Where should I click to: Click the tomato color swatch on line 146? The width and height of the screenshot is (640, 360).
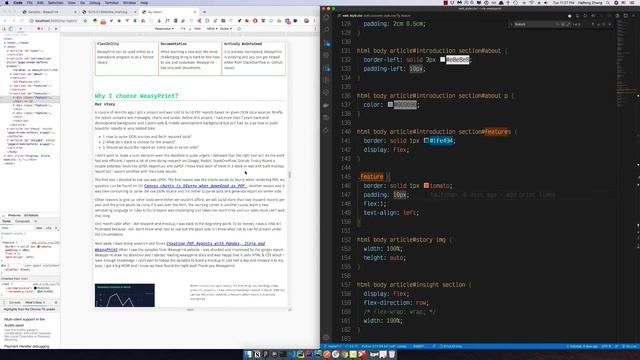[426, 185]
